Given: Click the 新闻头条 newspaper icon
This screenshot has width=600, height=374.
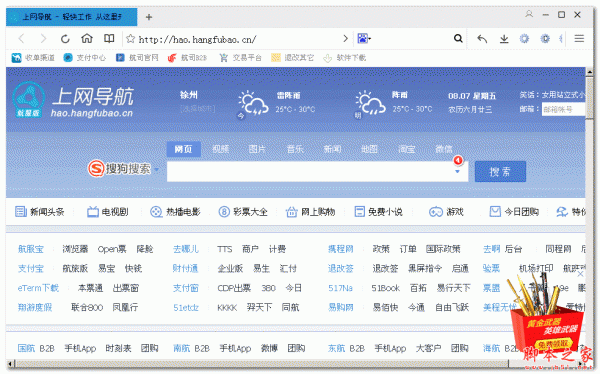Looking at the screenshot, I should coord(21,211).
